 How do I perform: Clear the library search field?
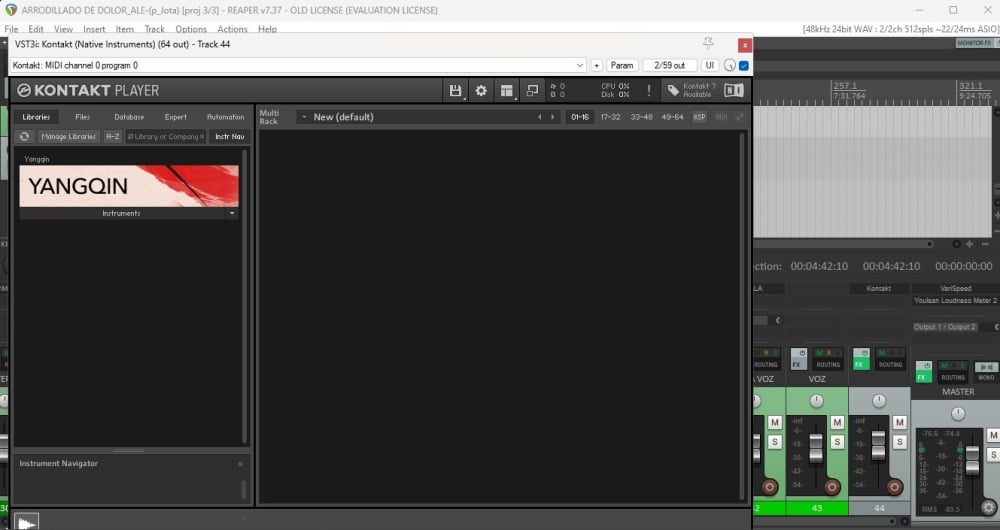point(202,136)
